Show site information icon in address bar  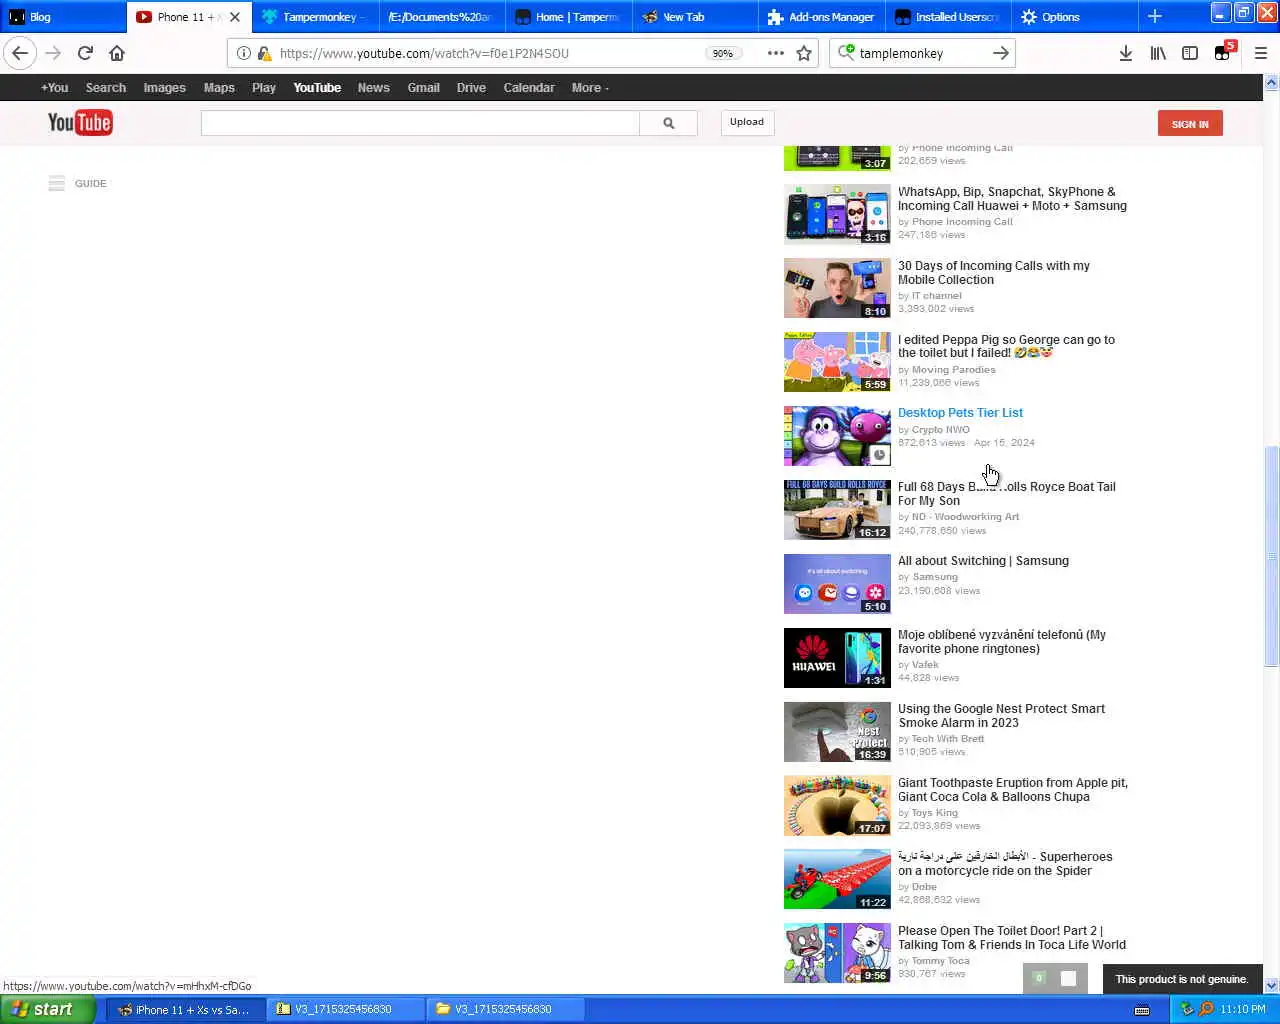[243, 53]
